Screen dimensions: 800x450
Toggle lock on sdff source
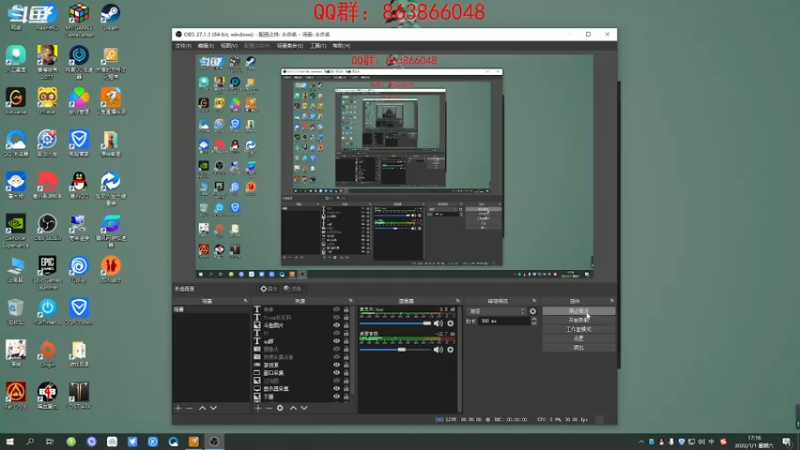click(346, 341)
